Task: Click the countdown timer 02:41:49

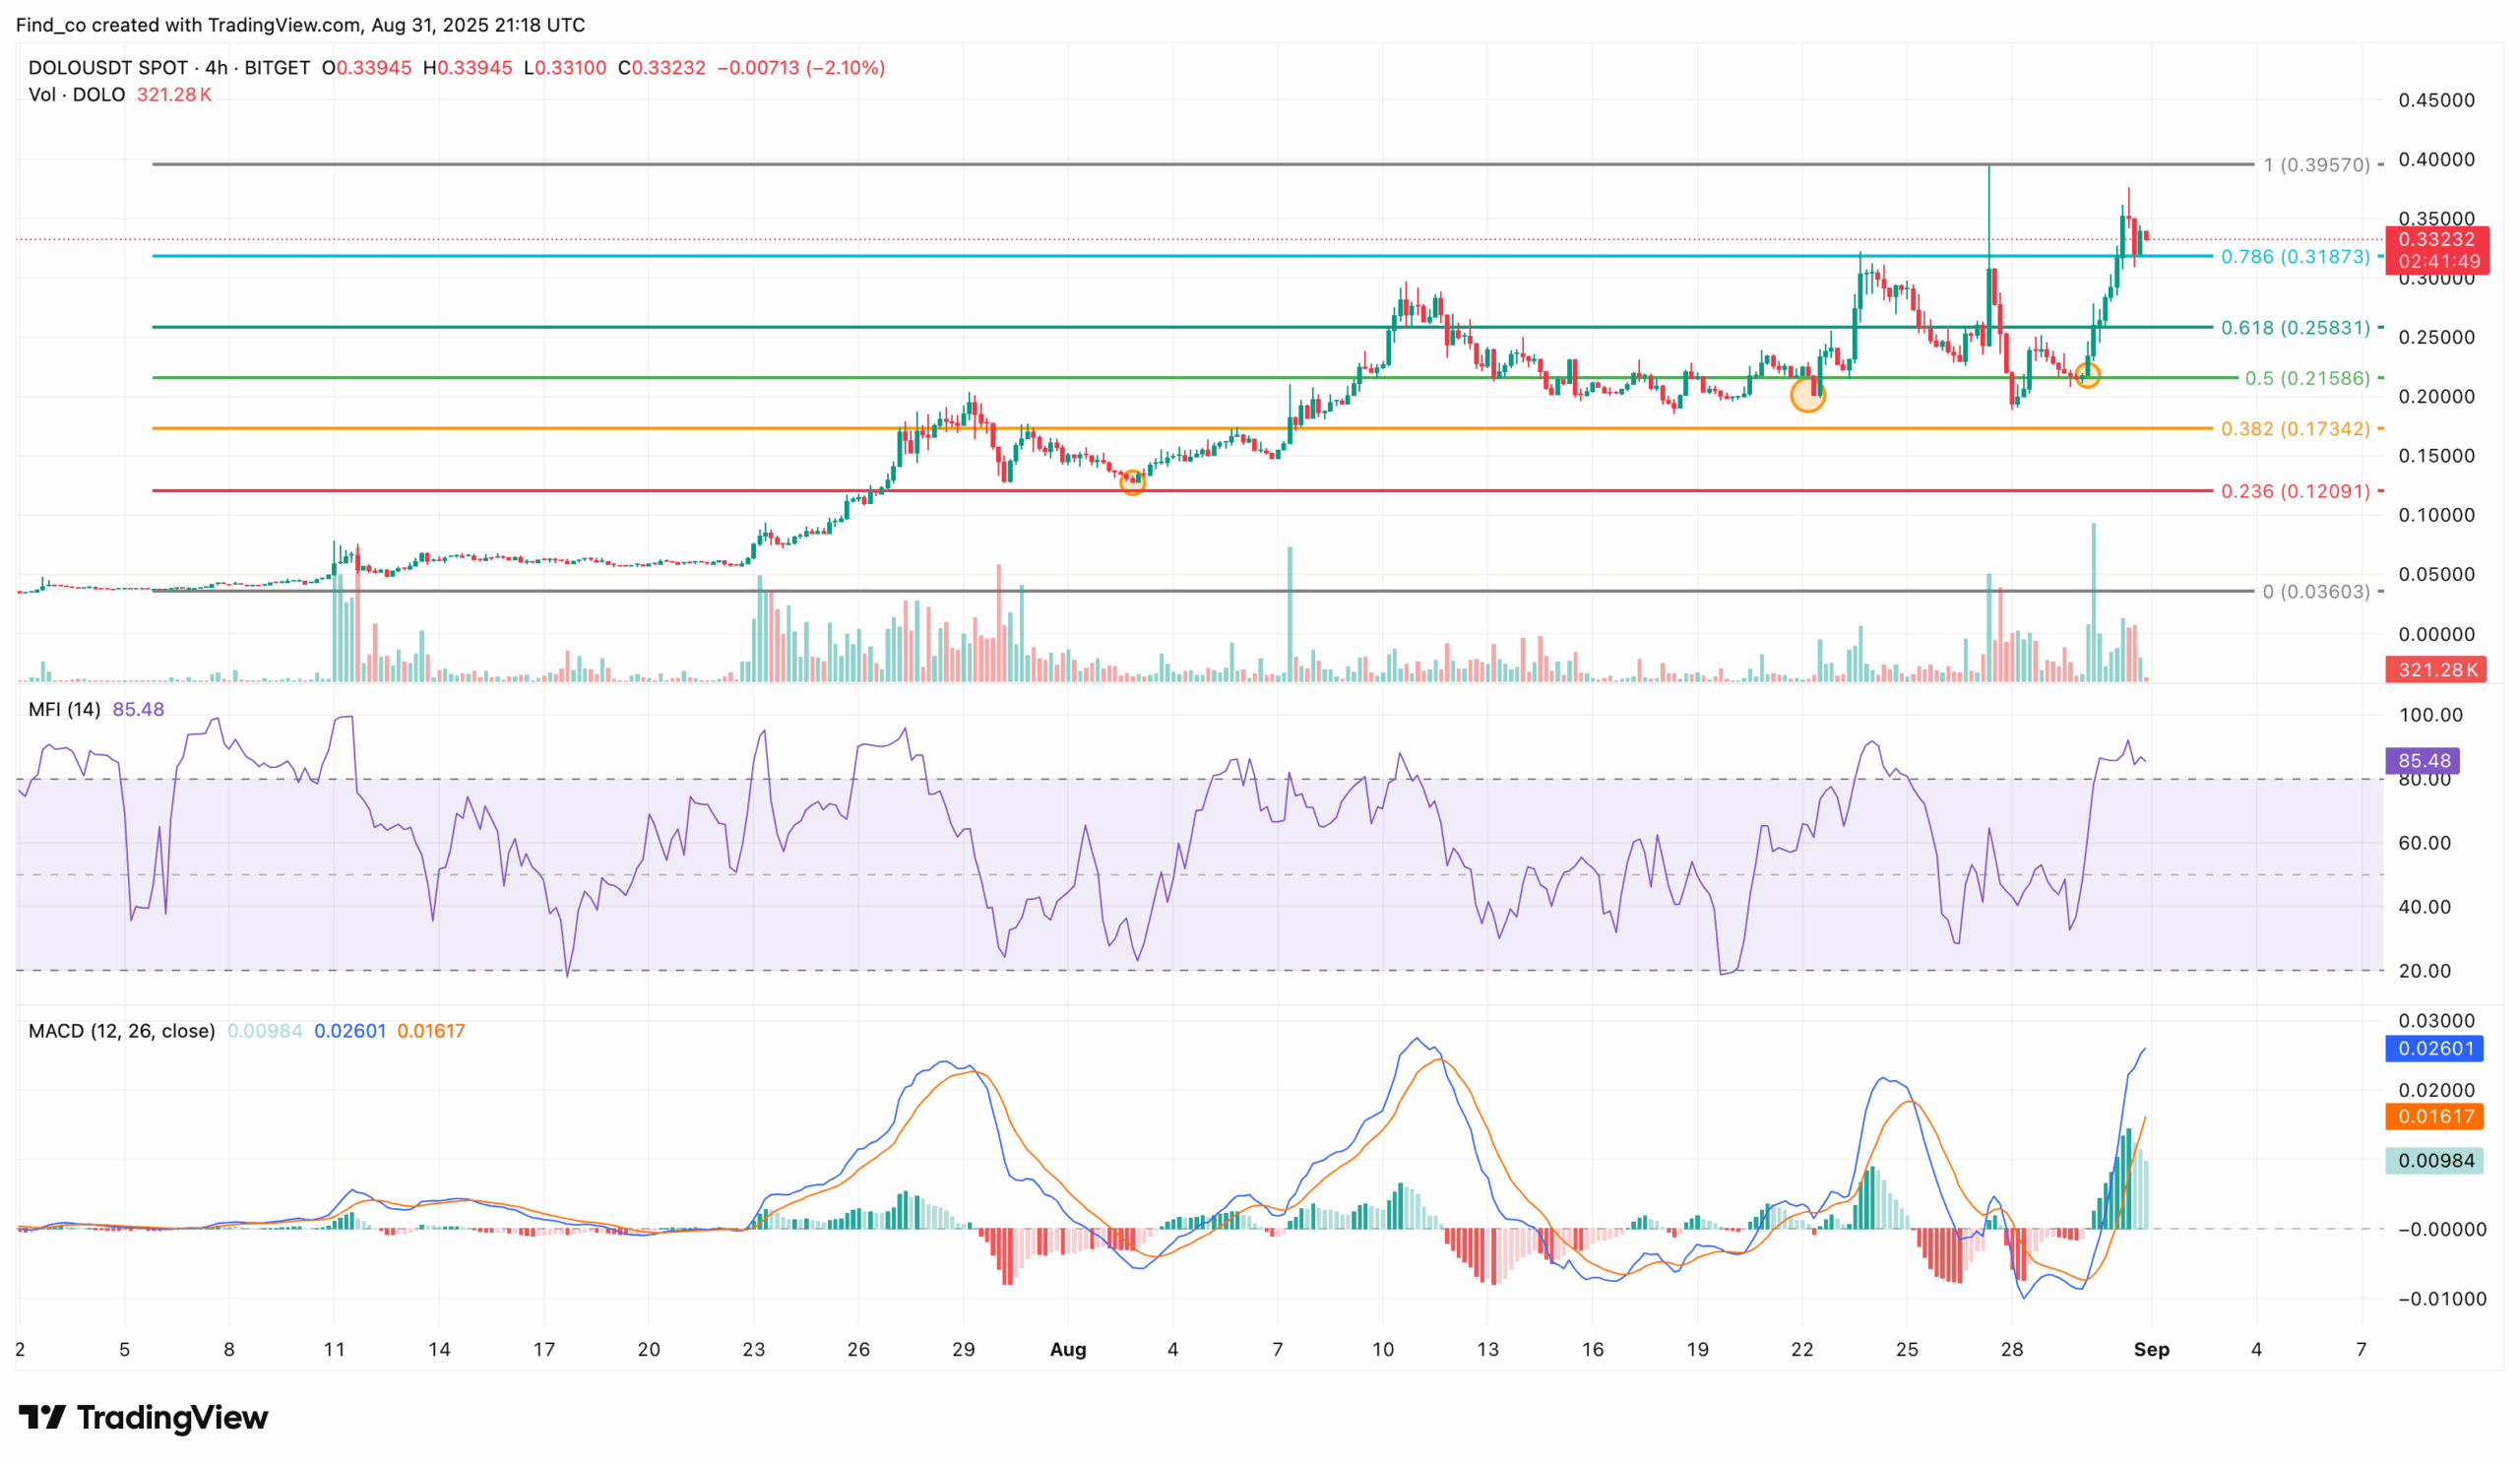Action: coord(2436,263)
